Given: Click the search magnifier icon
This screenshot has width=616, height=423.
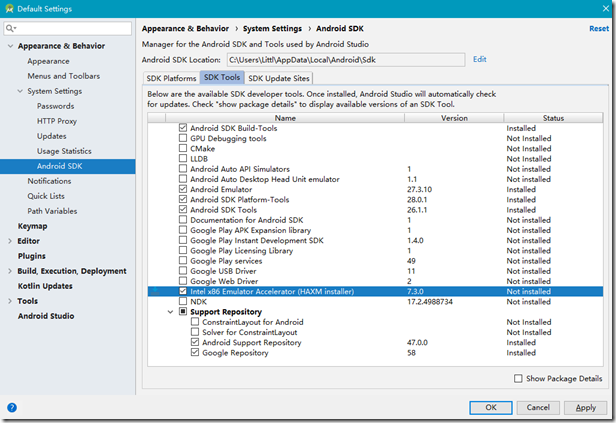Looking at the screenshot, I should 10,28.
